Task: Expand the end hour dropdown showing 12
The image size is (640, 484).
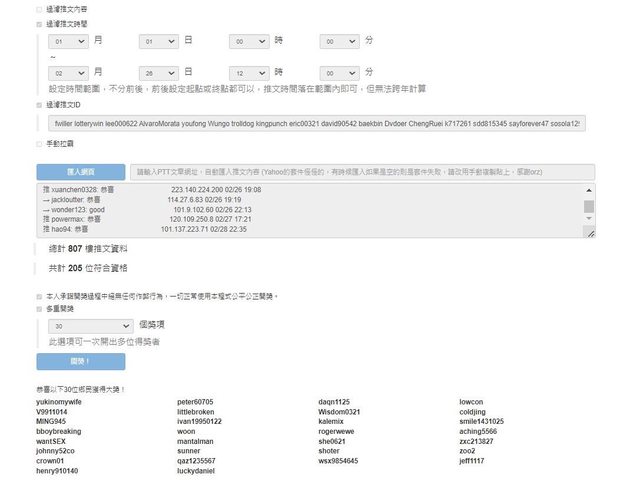Action: pyautogui.click(x=249, y=73)
